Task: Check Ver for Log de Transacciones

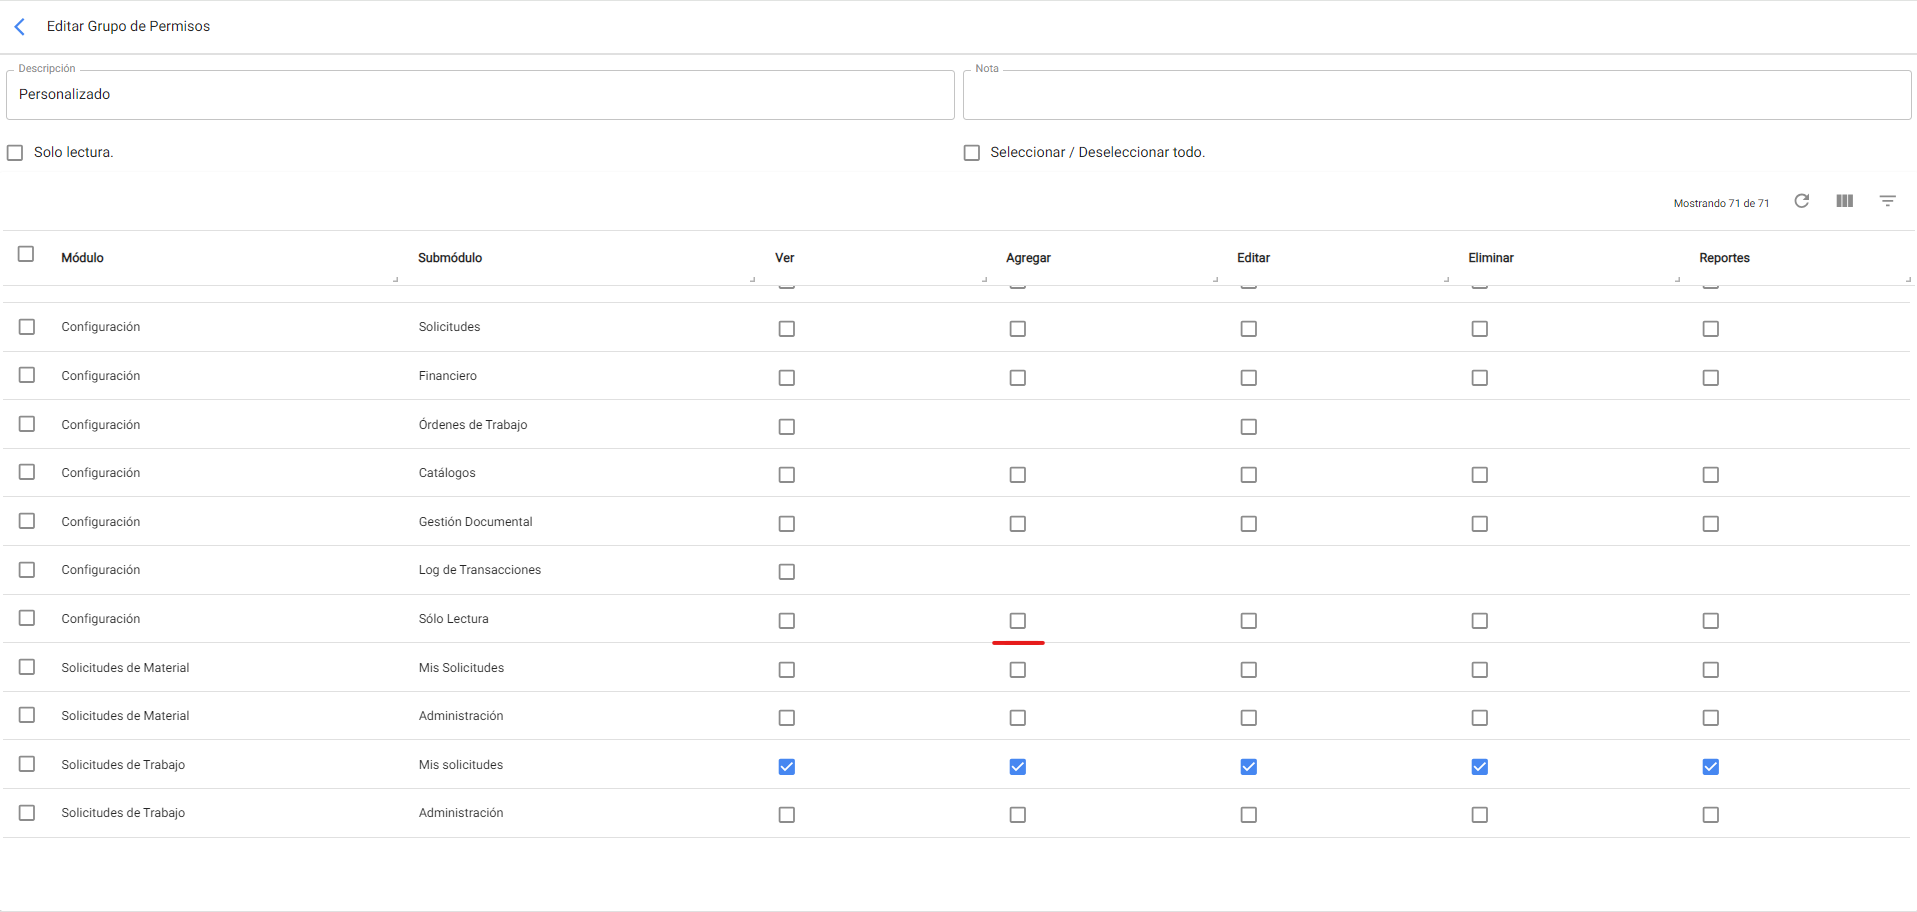Action: tap(786, 572)
